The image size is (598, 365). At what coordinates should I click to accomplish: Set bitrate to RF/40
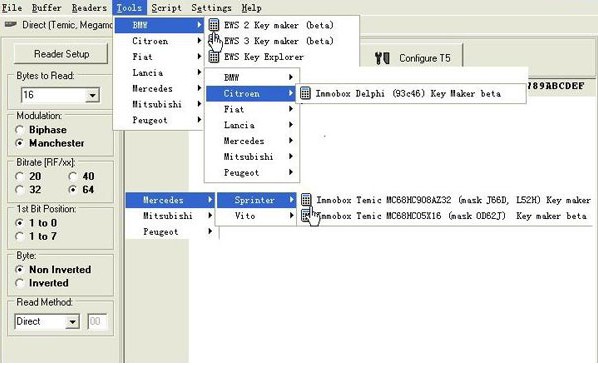pos(72,176)
